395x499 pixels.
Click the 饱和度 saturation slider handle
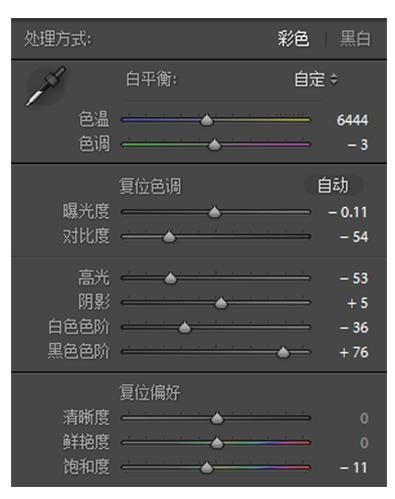coord(207,467)
